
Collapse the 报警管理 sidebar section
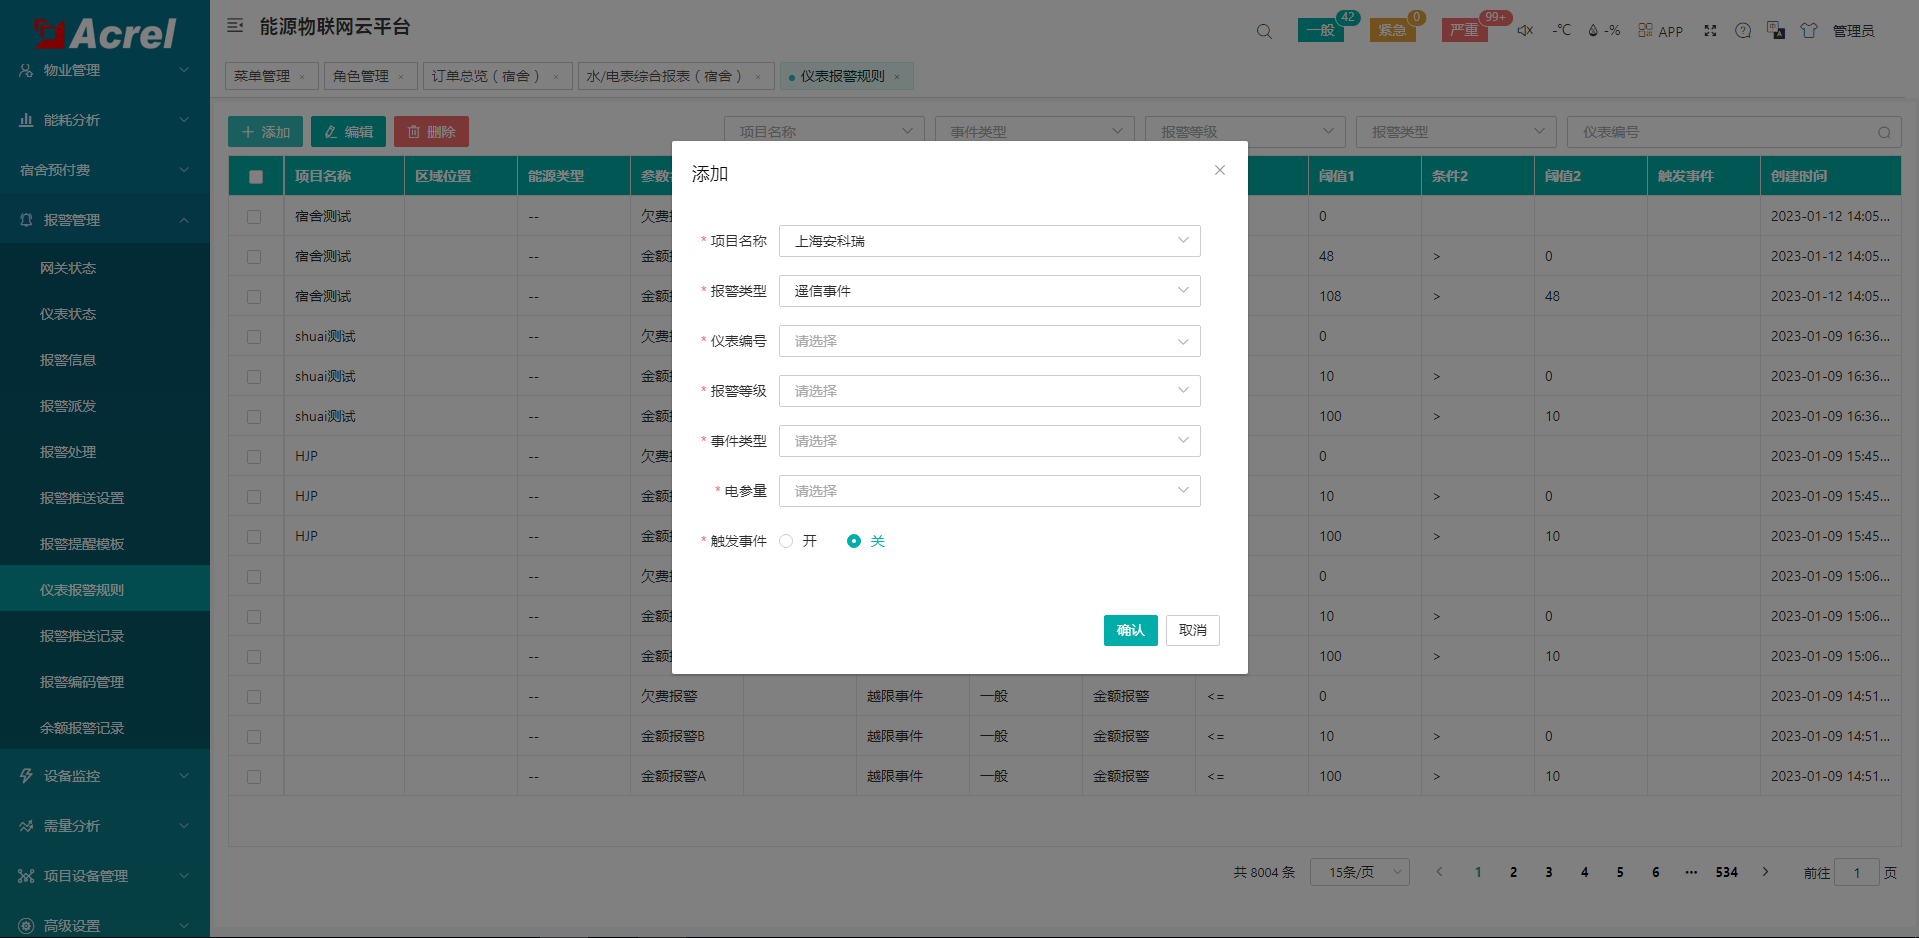(105, 220)
